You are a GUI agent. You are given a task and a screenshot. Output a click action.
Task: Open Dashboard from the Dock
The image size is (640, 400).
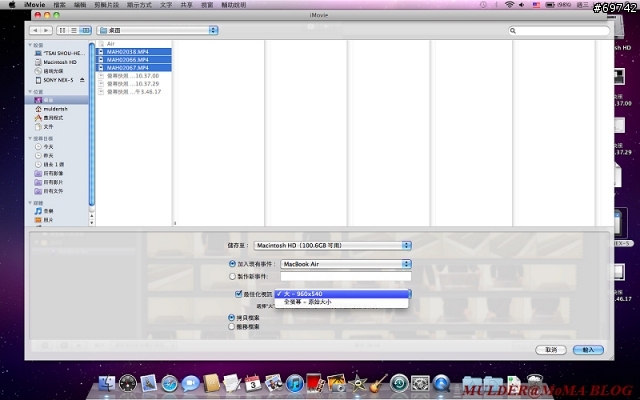tap(128, 384)
